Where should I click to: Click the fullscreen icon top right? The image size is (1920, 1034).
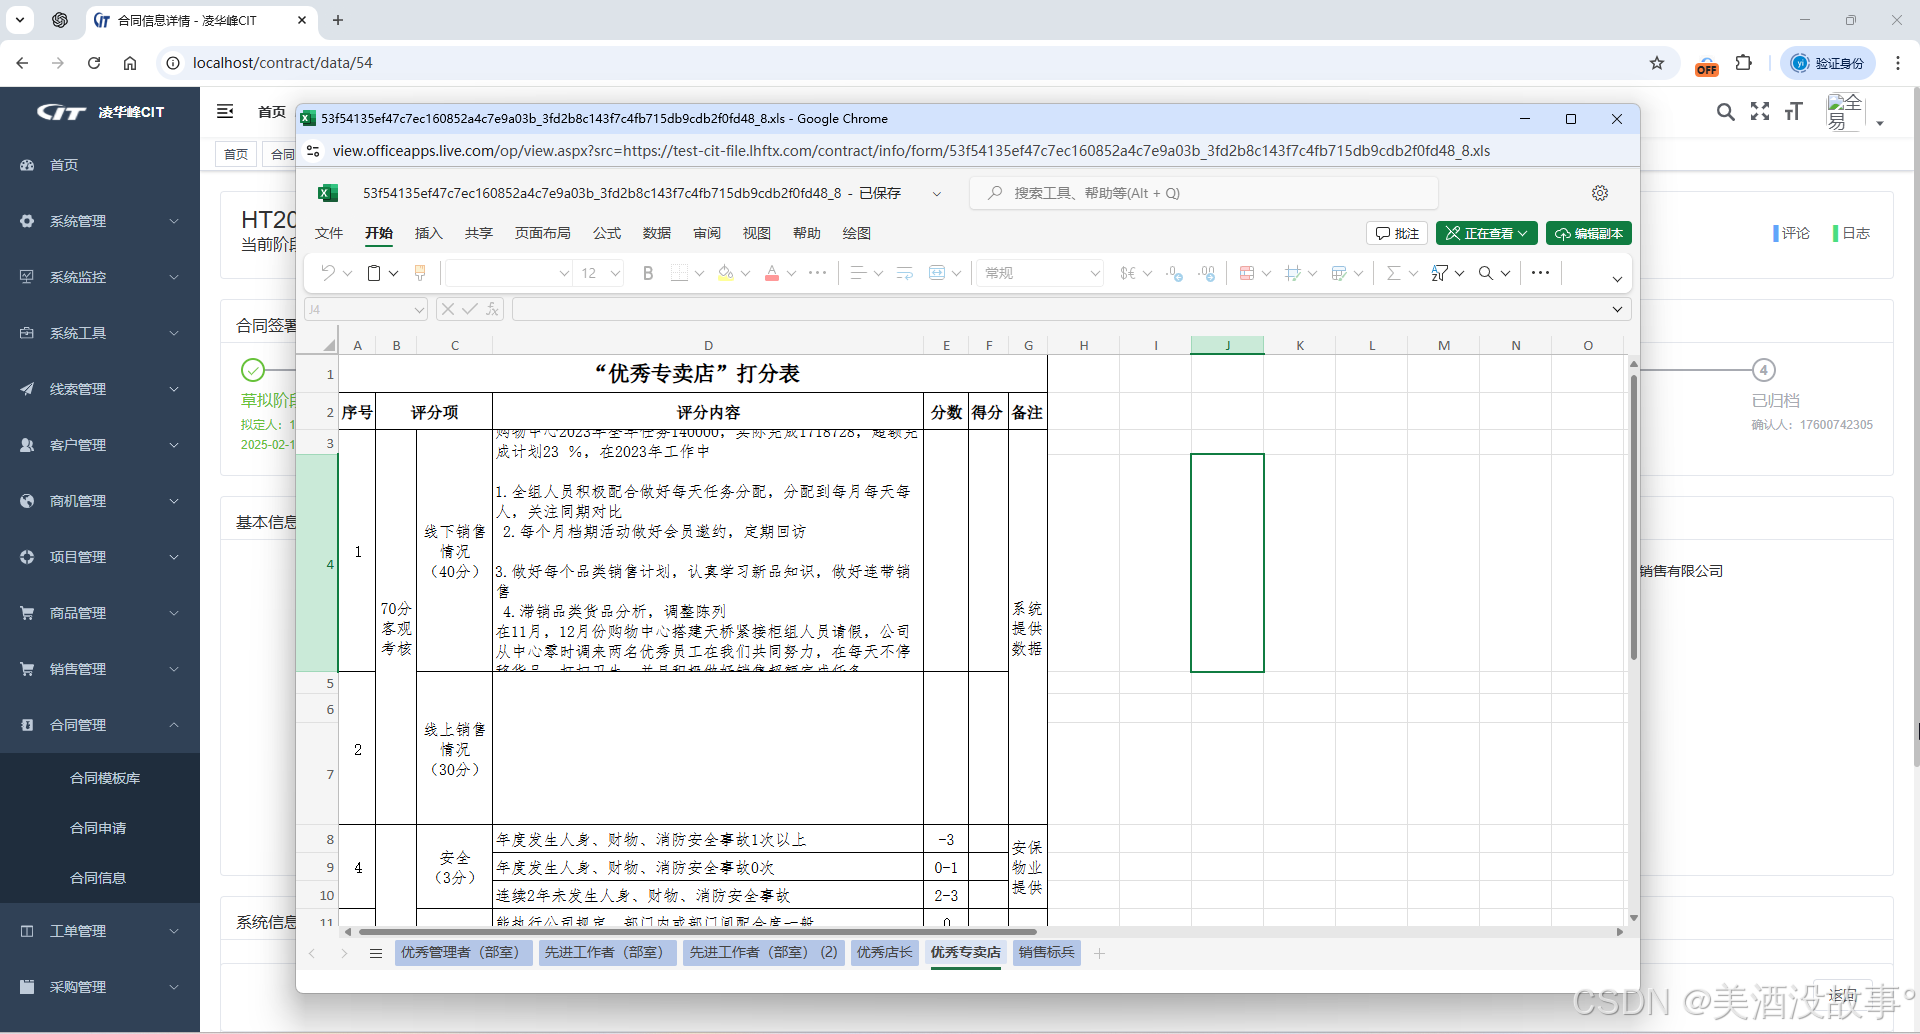point(1760,113)
